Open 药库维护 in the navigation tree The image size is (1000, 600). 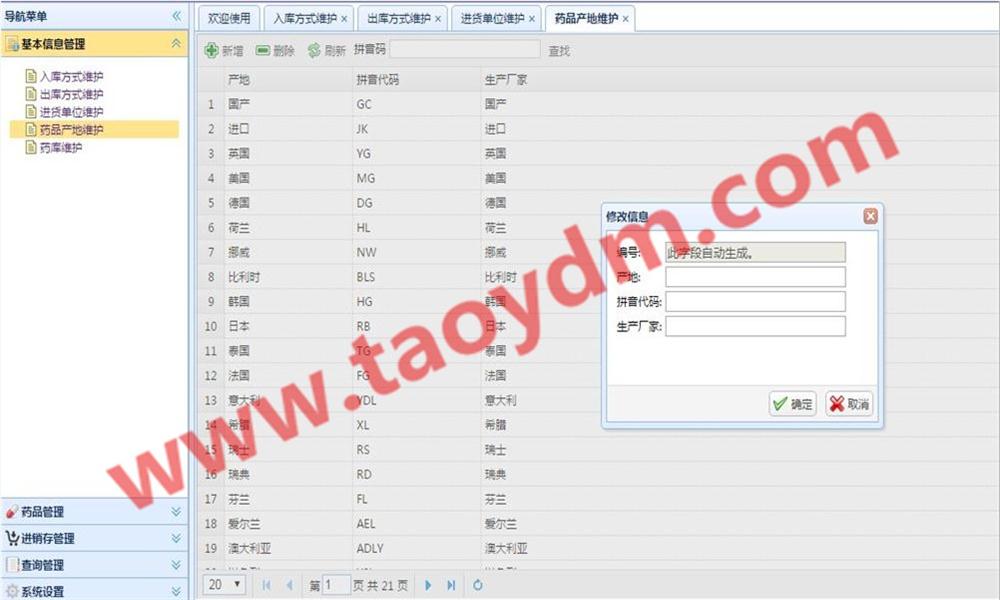click(x=61, y=148)
